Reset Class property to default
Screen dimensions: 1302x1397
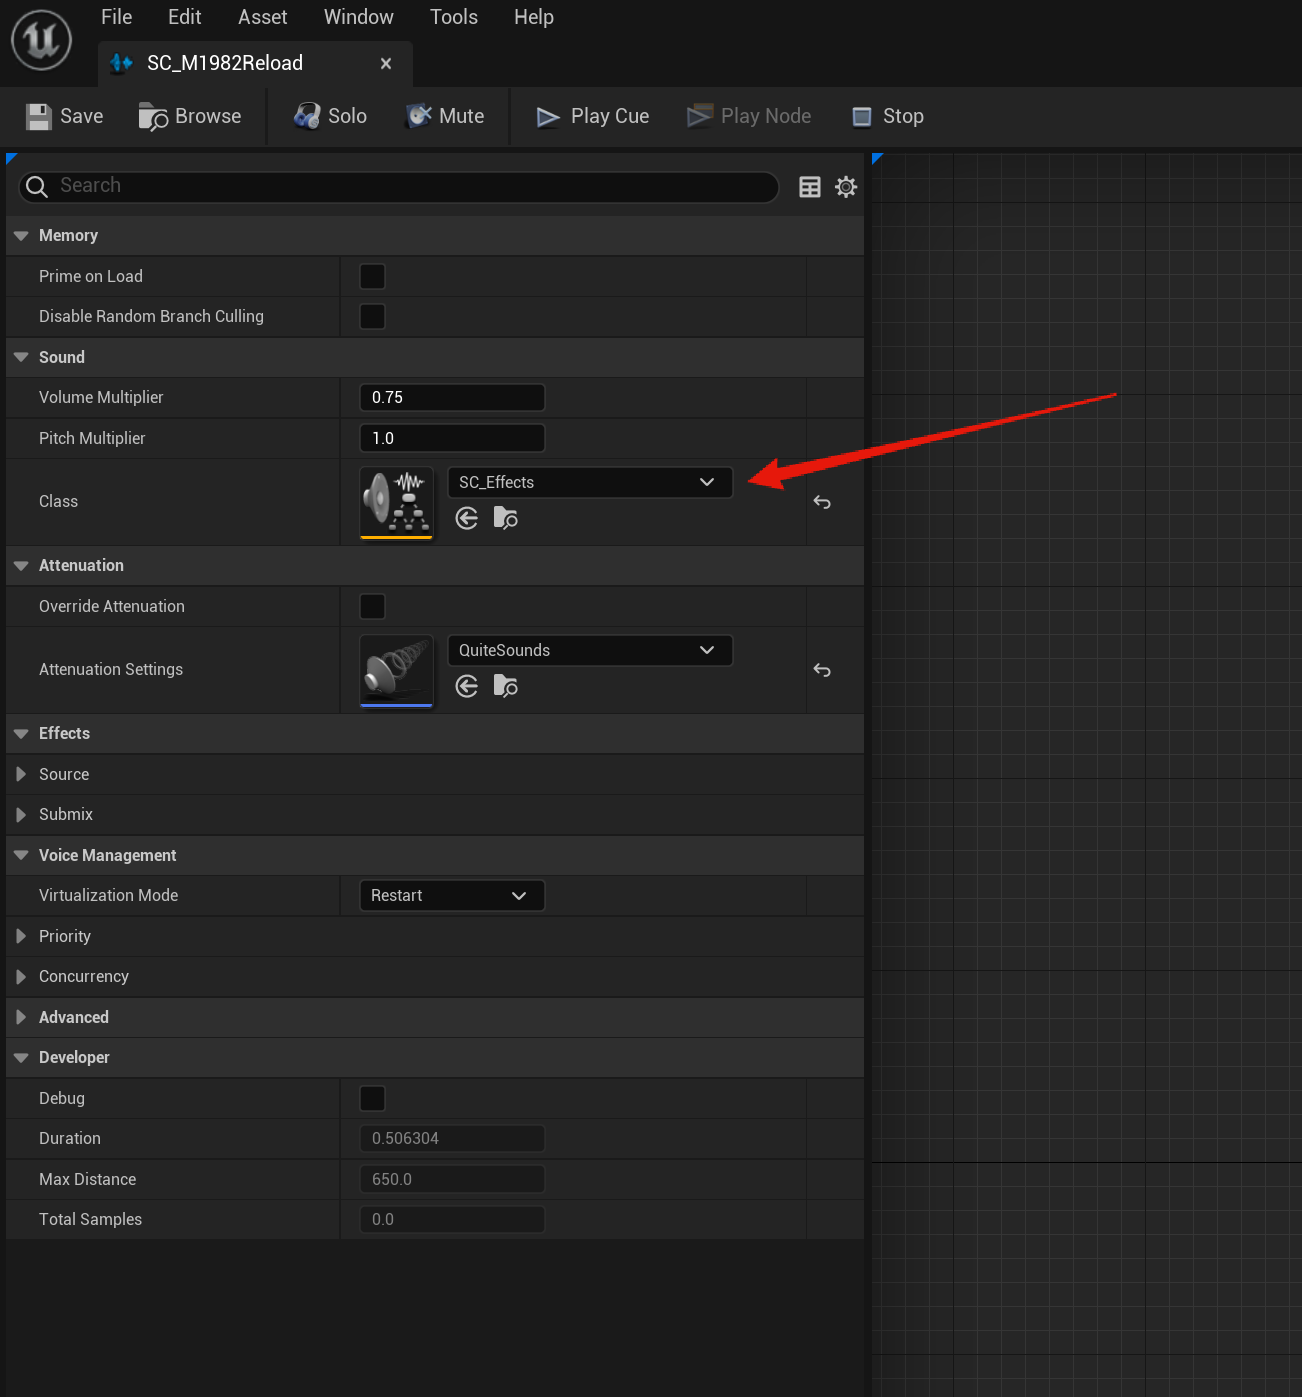(822, 502)
